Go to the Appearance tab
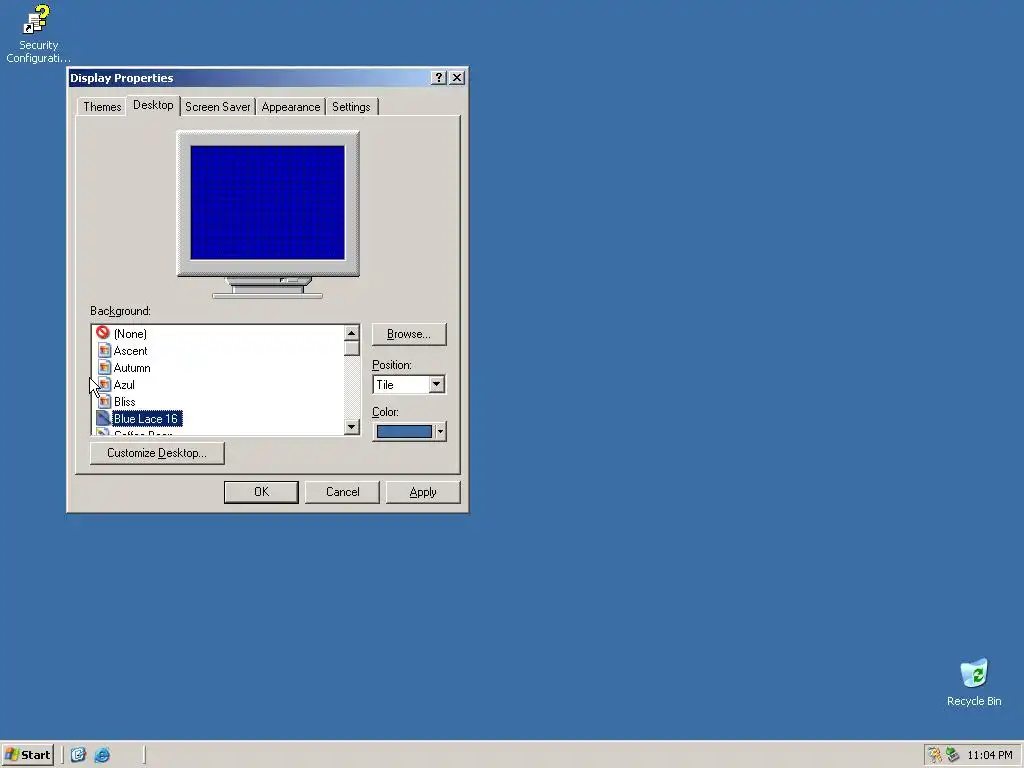 pos(291,106)
